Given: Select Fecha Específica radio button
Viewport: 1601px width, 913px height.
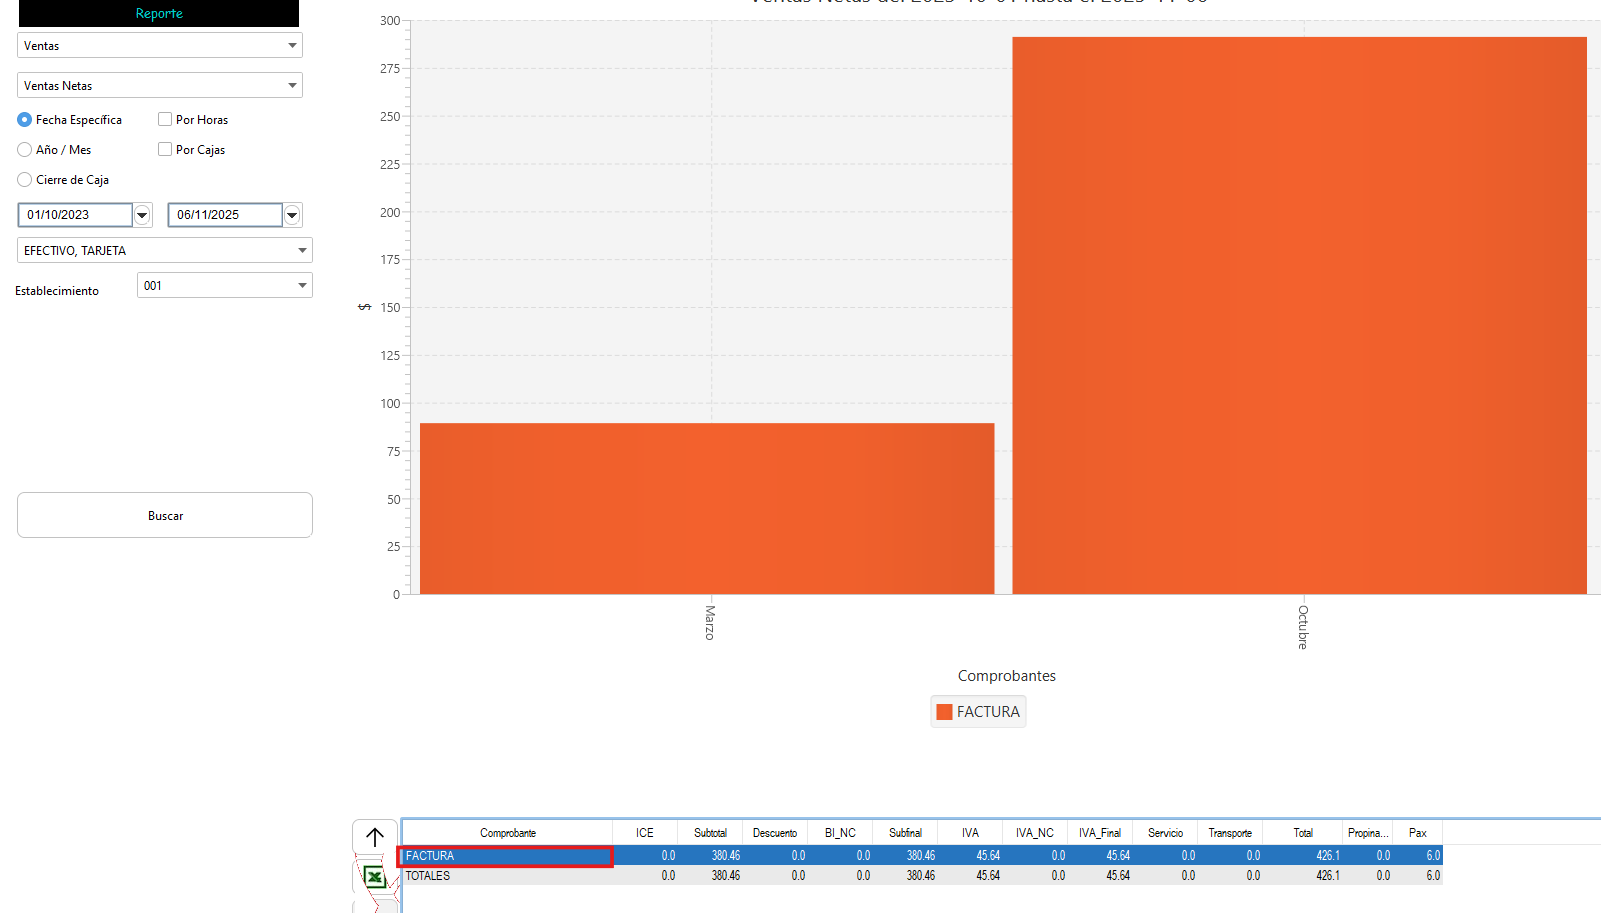Looking at the screenshot, I should click(x=25, y=120).
